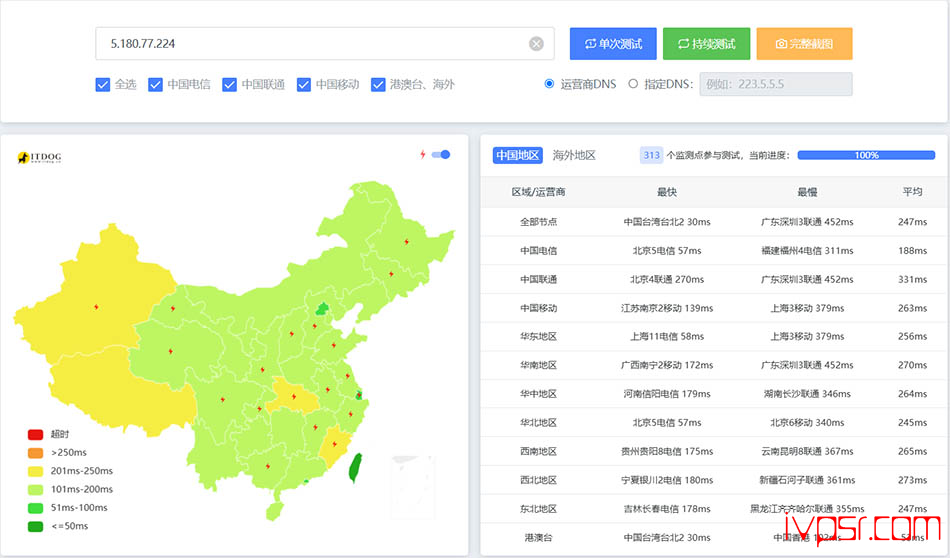This screenshot has width=950, height=558.
Task: Click the 100% progress bar
Action: 866,155
